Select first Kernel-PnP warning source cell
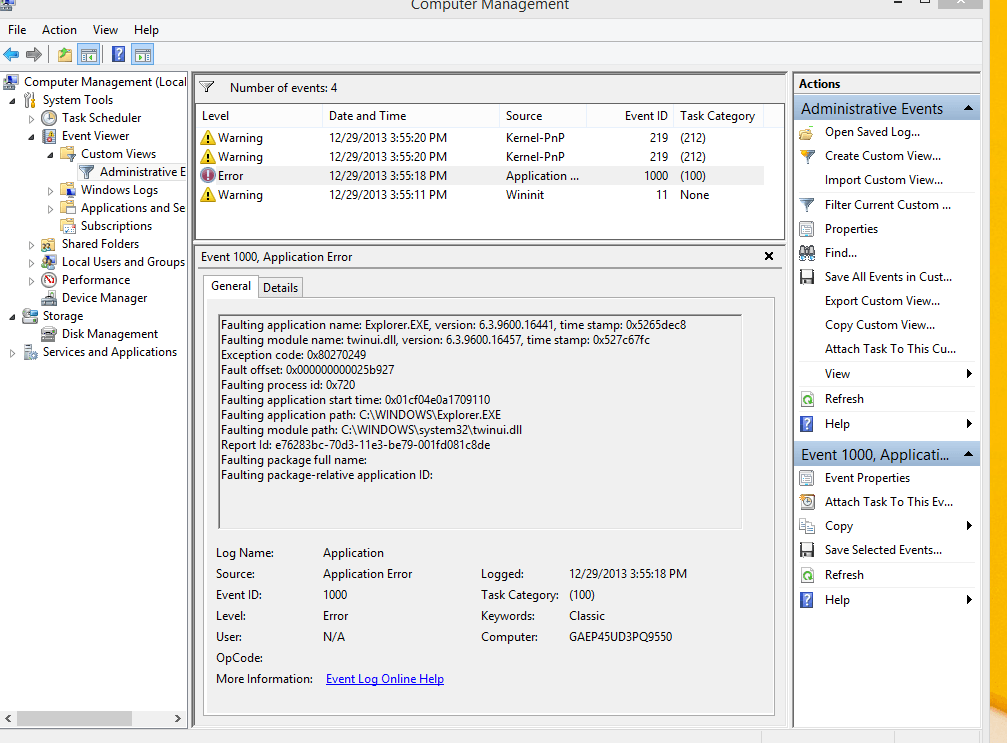 [535, 137]
